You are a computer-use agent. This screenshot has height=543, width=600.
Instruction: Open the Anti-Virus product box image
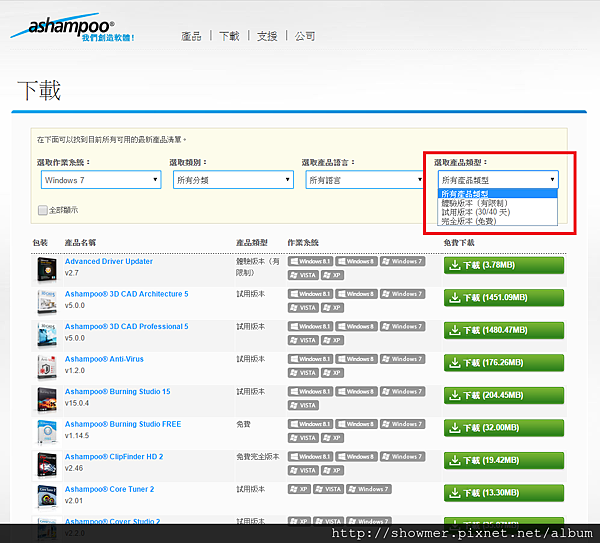pyautogui.click(x=47, y=367)
